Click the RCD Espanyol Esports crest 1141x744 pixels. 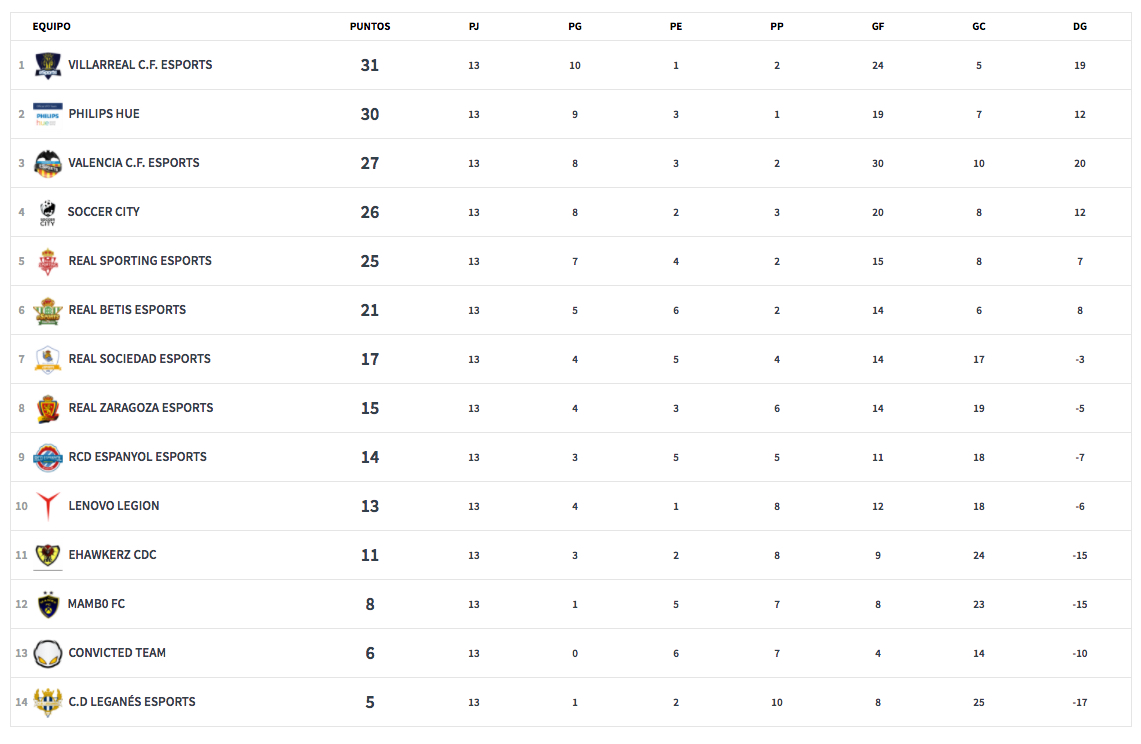48,457
